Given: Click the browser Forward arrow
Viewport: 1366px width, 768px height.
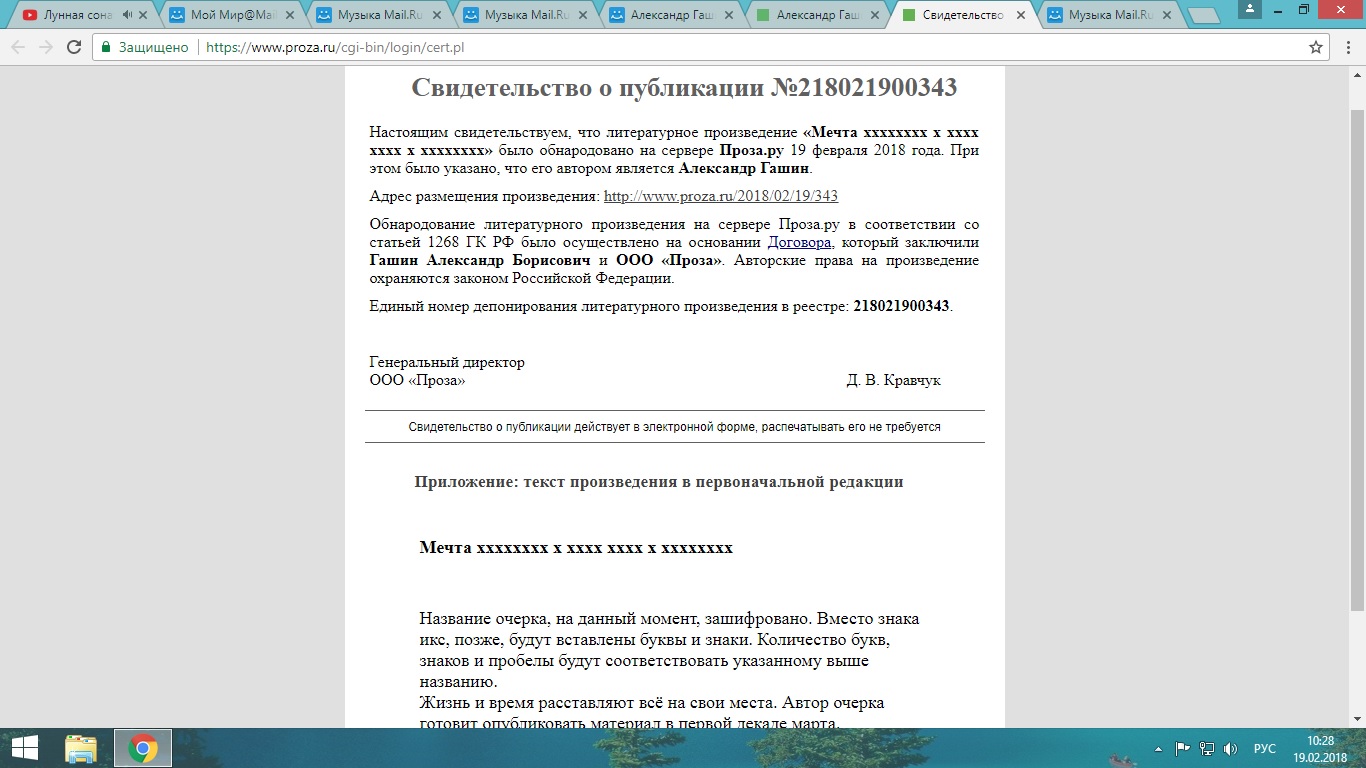Looking at the screenshot, I should point(46,47).
